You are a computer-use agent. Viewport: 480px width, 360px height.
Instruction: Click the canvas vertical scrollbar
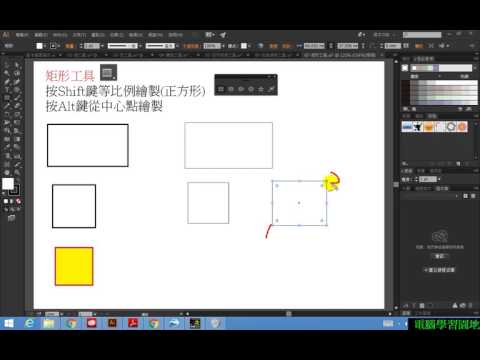(396, 184)
